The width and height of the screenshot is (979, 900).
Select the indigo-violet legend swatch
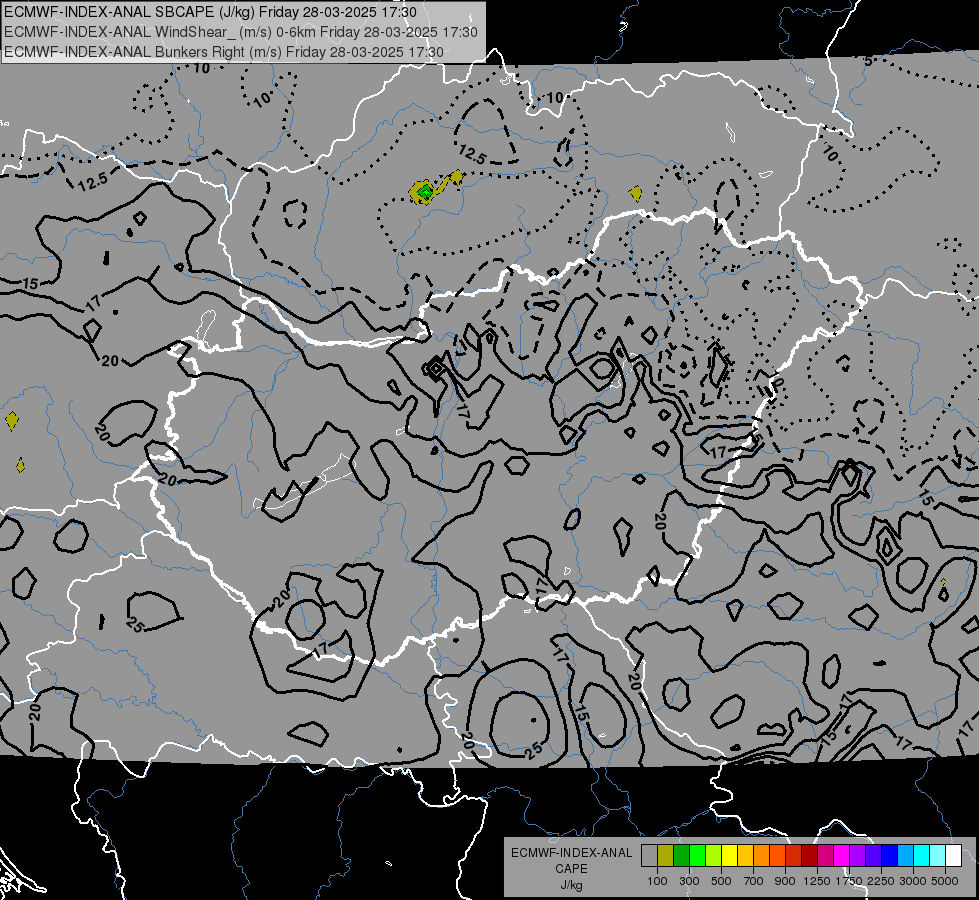(873, 856)
